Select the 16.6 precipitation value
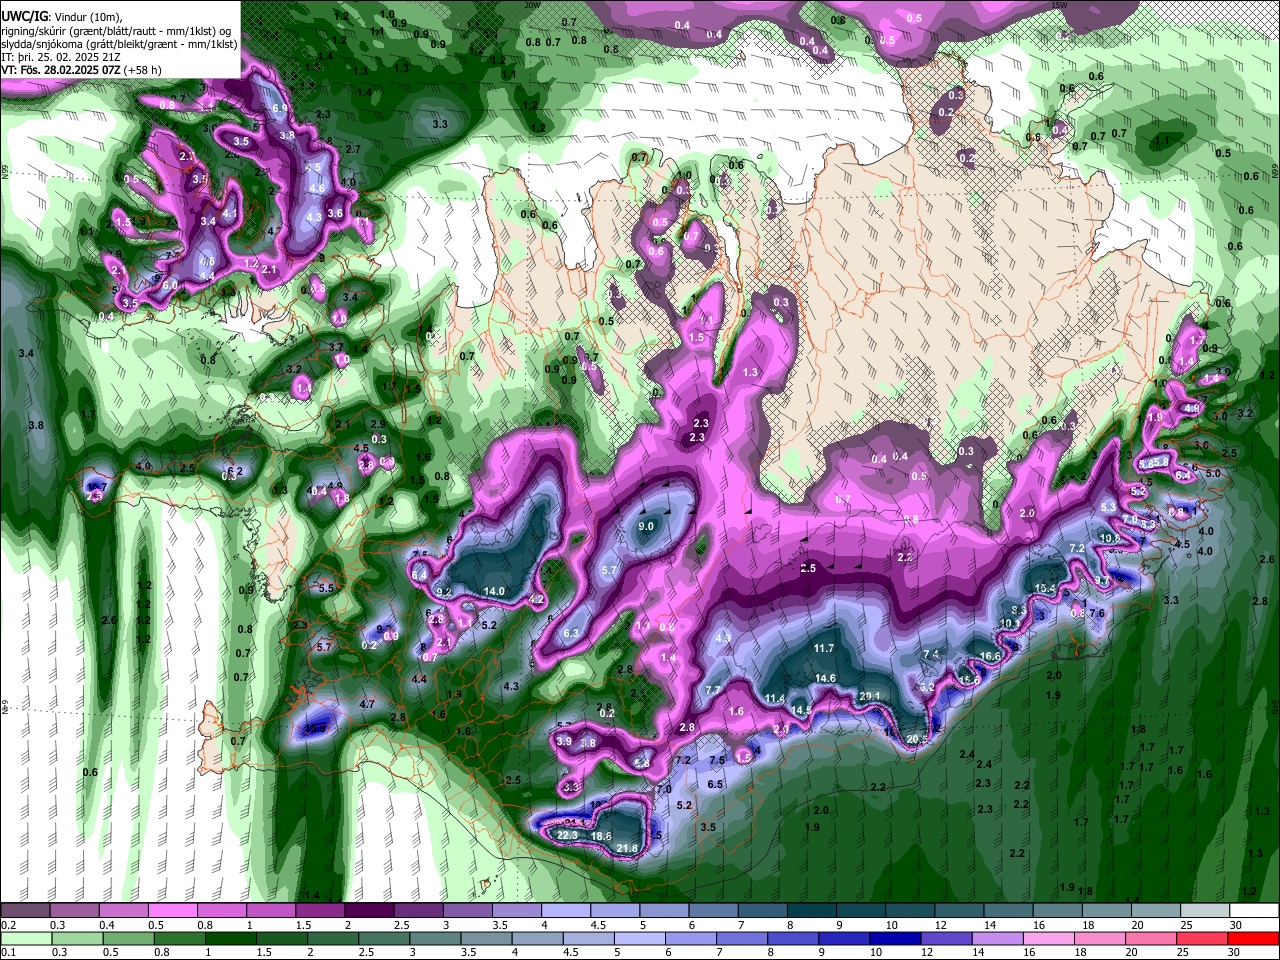The image size is (1280, 960). 990,656
